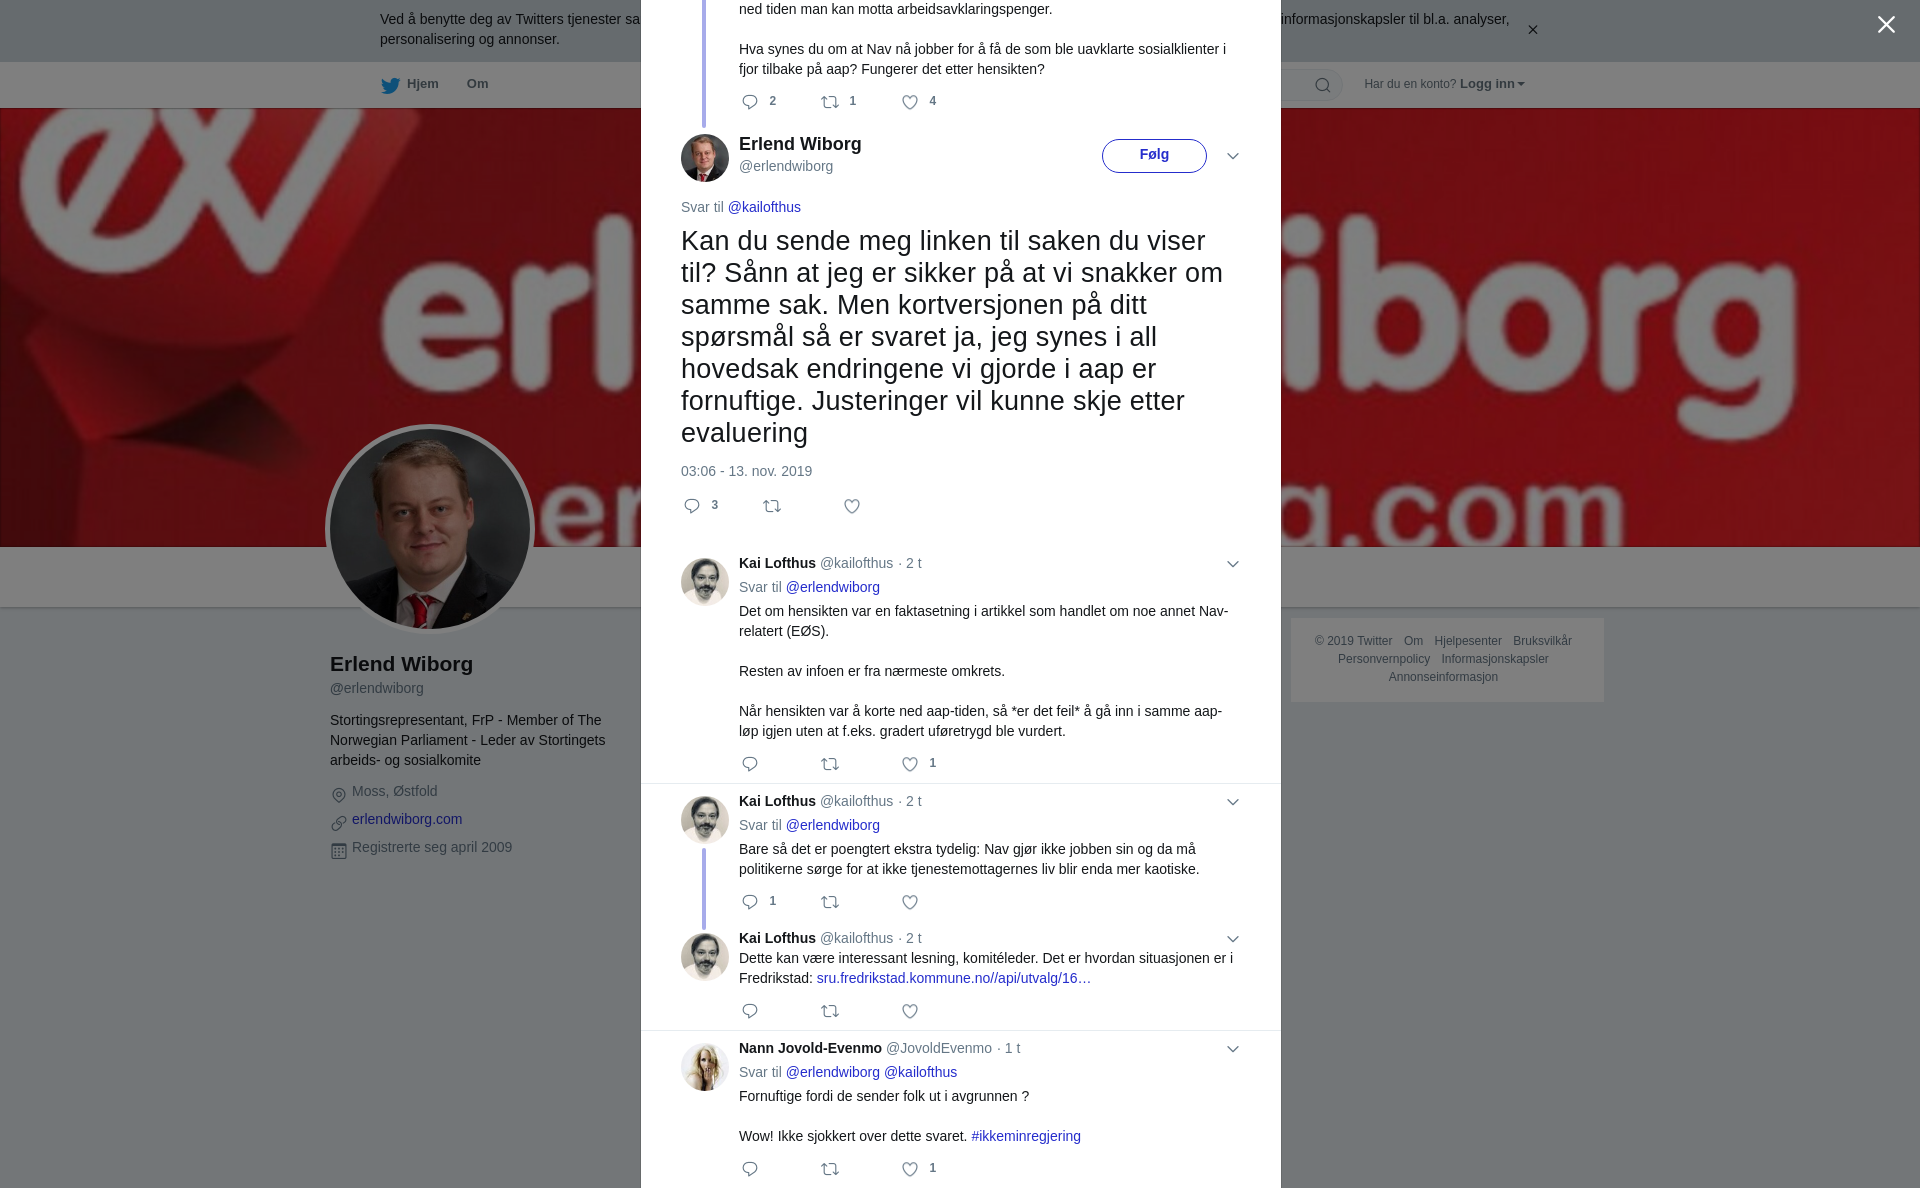The height and width of the screenshot is (1188, 1920).
Task: Open the sru.fredrikstad.kommune.no link
Action: (x=953, y=978)
